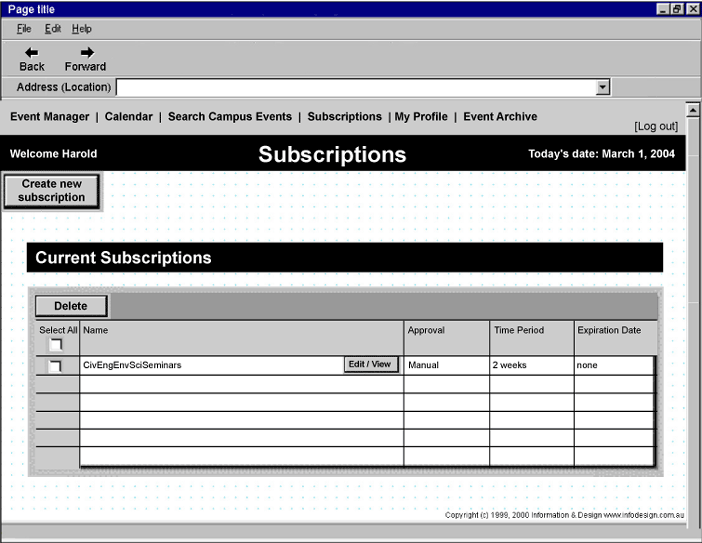Open the Calendar link
The height and width of the screenshot is (543, 702).
tap(128, 116)
